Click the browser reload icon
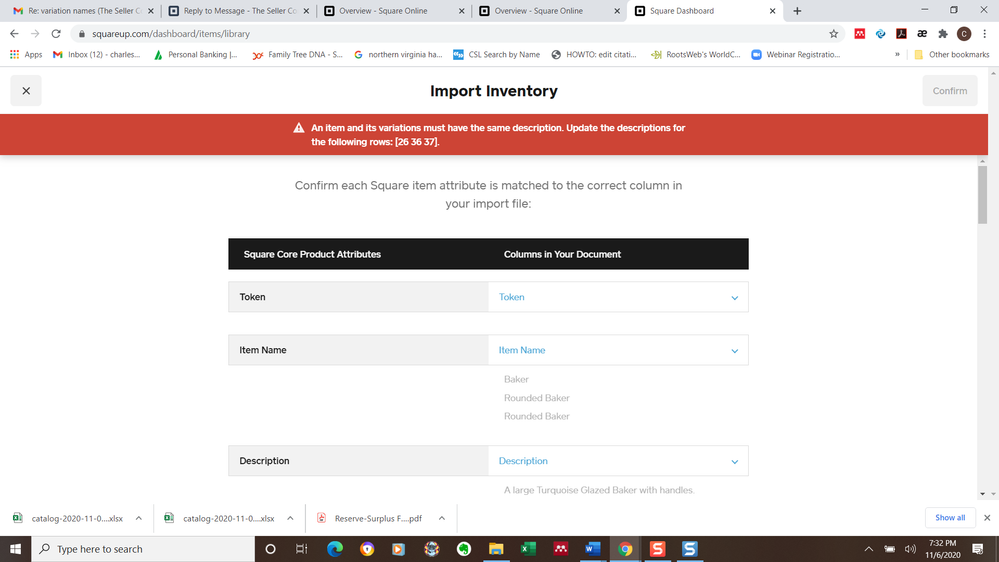 [x=56, y=33]
